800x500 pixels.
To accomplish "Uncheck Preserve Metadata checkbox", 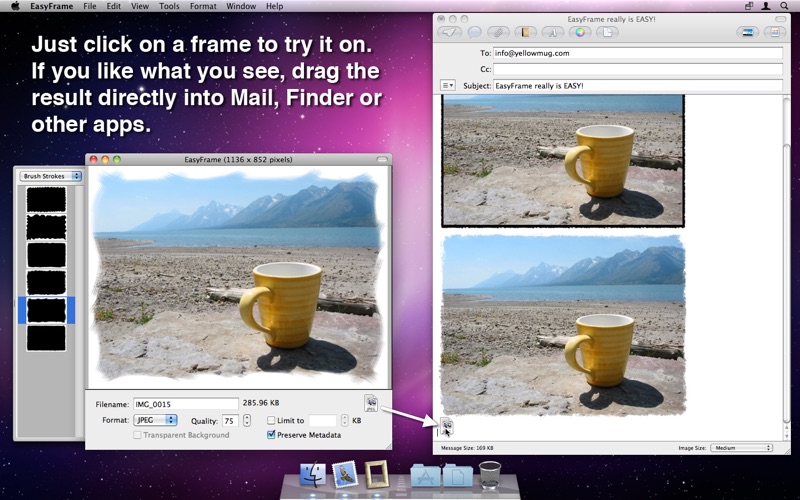I will point(271,435).
